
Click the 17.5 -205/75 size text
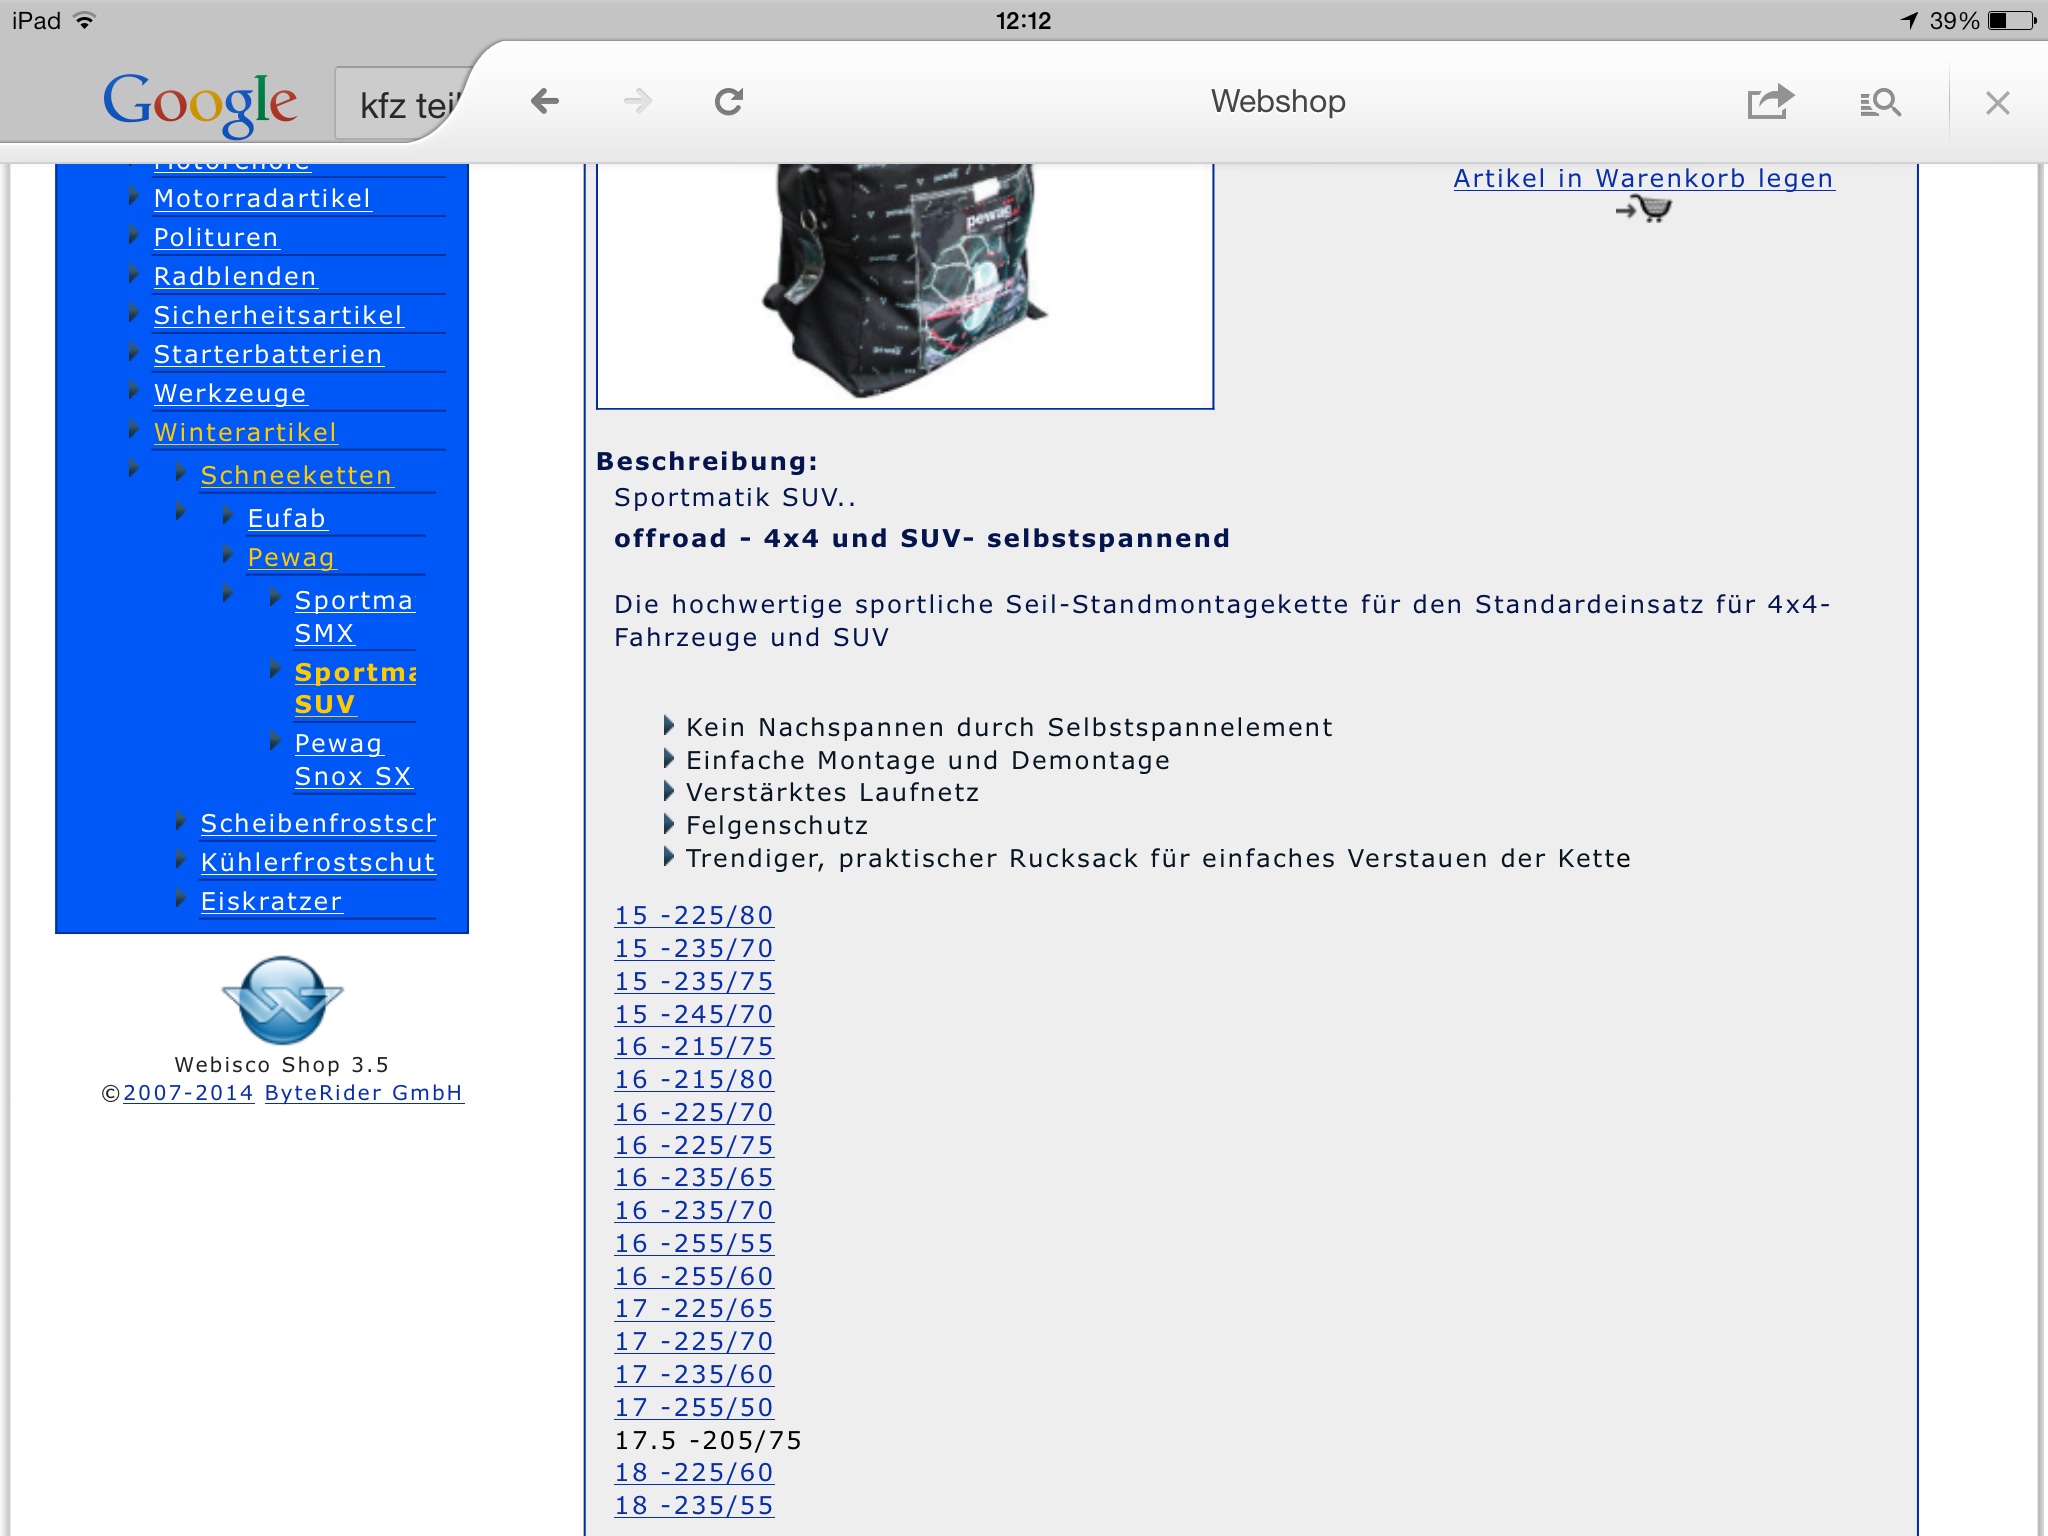pyautogui.click(x=708, y=1440)
